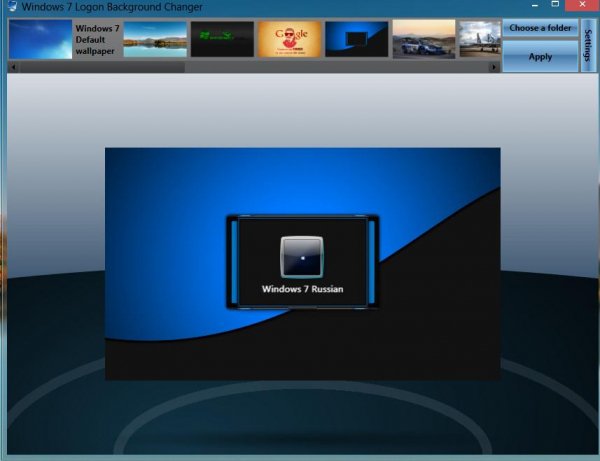
Task: Click the app icon in the title bar
Action: [13, 6]
